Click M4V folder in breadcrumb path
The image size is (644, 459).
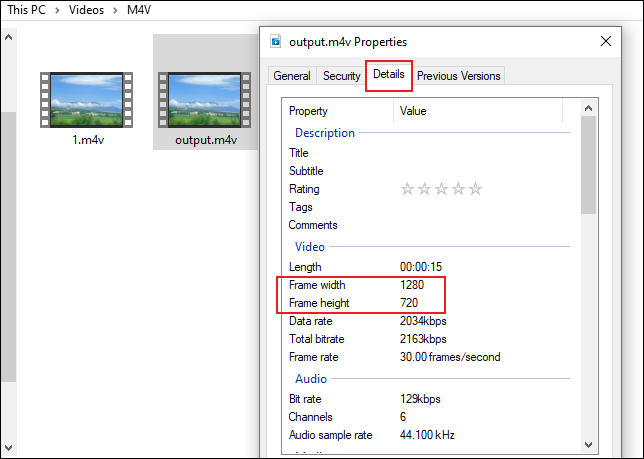point(139,10)
